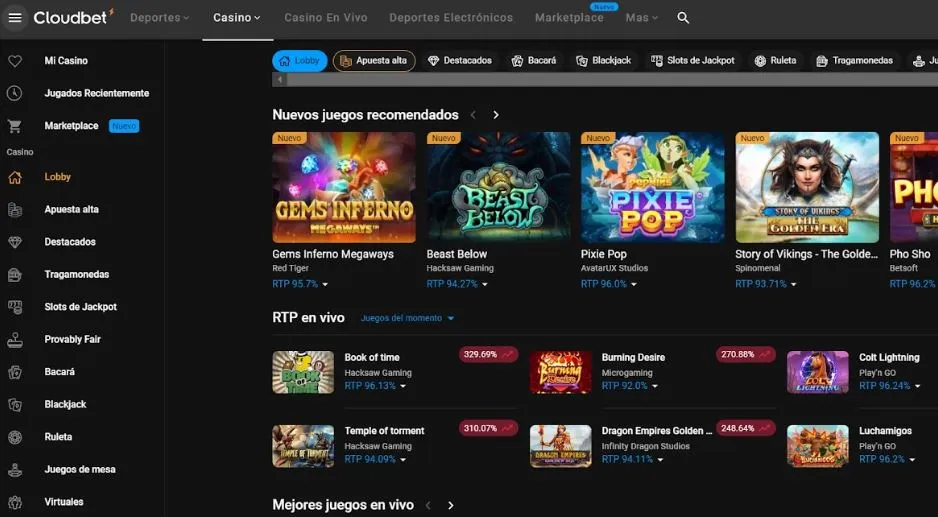The width and height of the screenshot is (938, 517).
Task: Open Colt Lightning game thumbnail
Action: coord(818,372)
